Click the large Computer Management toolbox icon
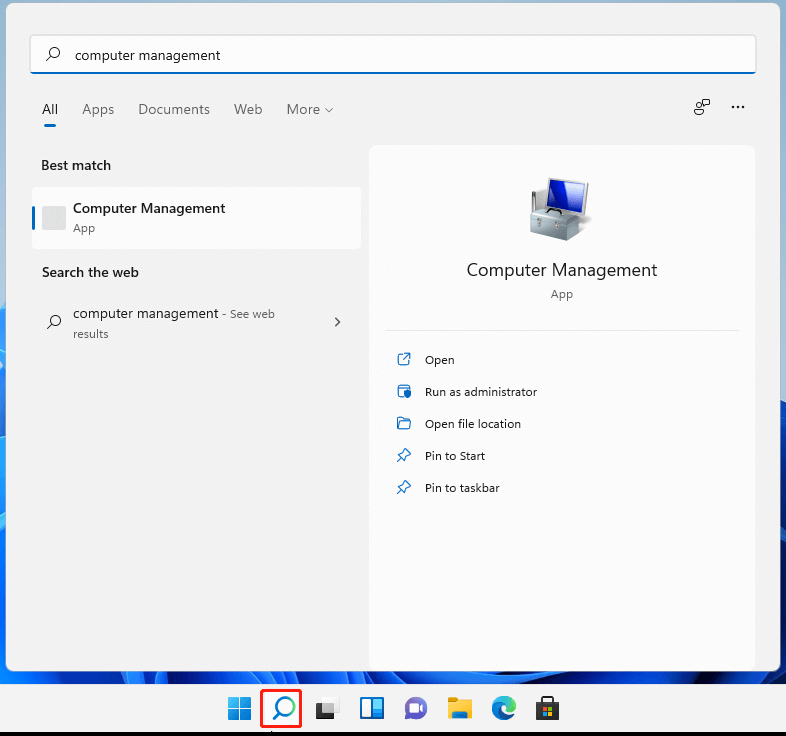This screenshot has width=786, height=736. point(561,209)
